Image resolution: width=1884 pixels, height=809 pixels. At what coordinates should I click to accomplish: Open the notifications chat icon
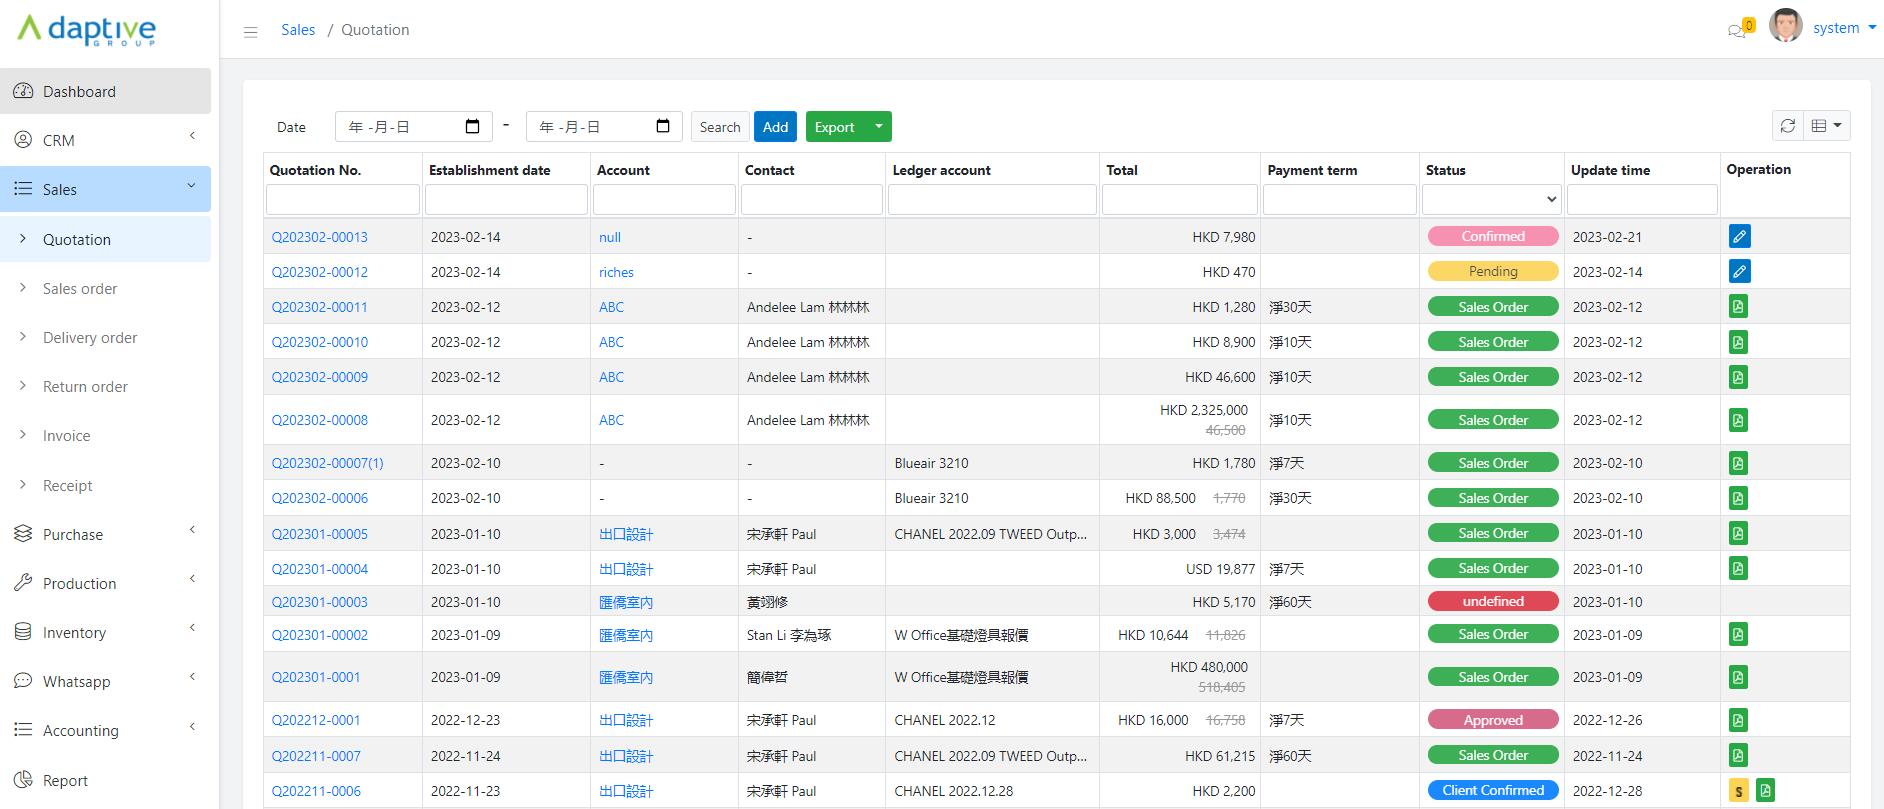[x=1737, y=30]
